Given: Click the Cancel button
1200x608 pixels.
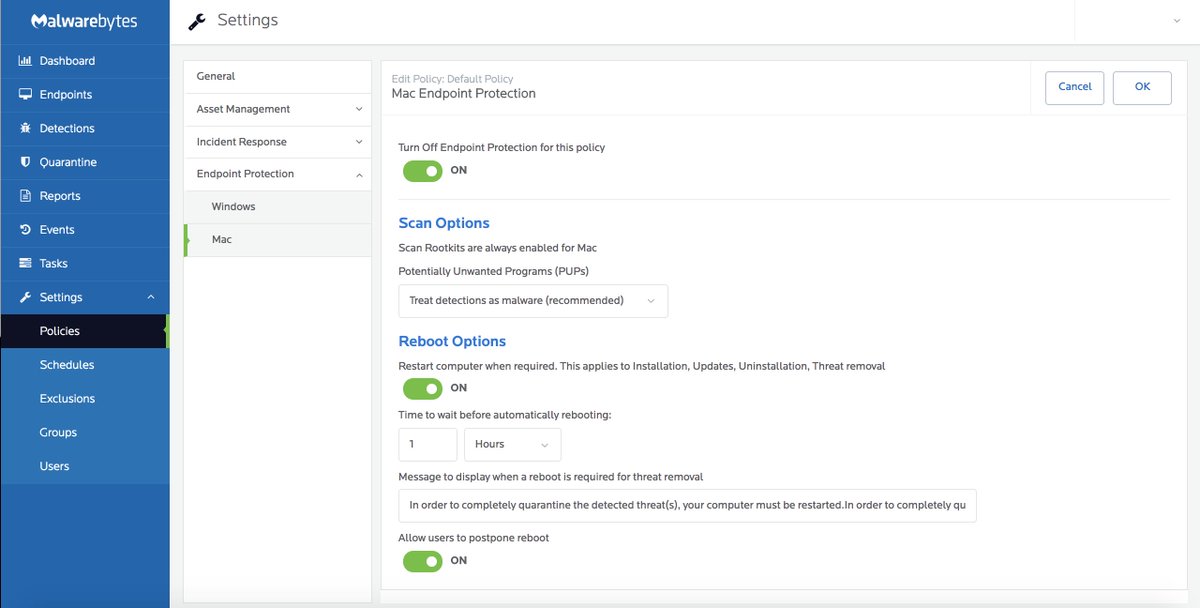Looking at the screenshot, I should coord(1075,87).
